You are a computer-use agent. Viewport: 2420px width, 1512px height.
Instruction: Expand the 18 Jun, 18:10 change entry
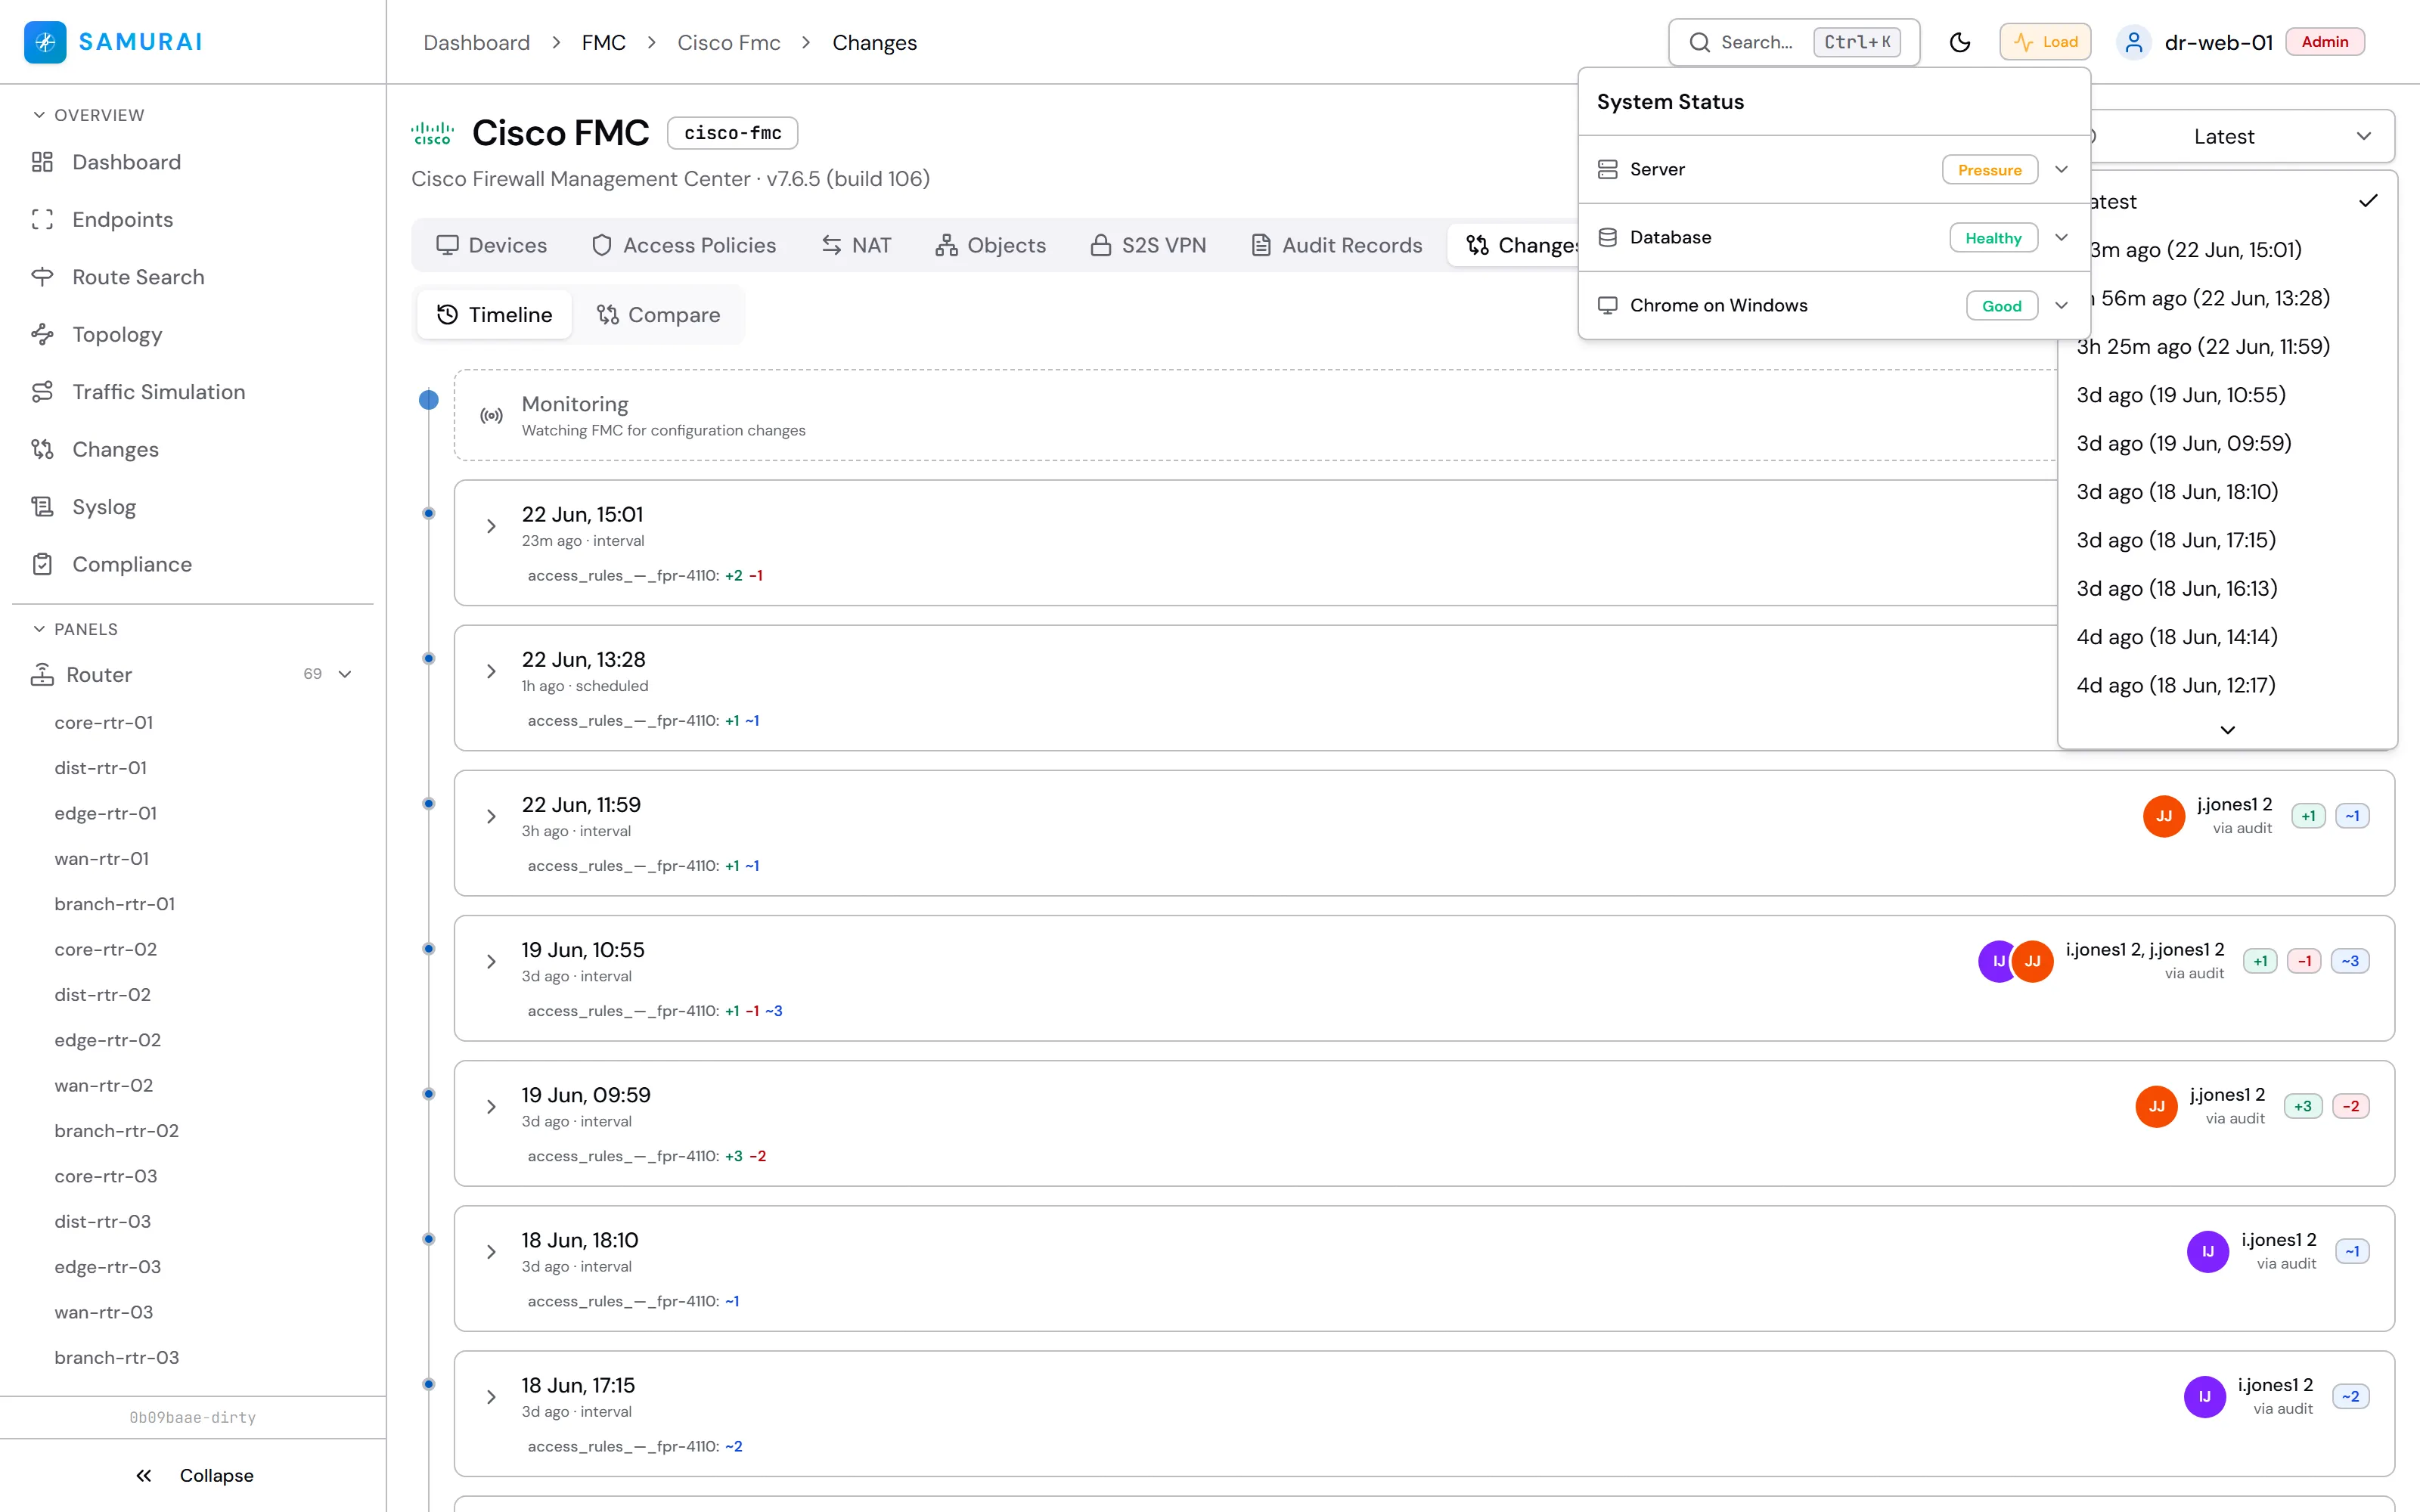[491, 1252]
